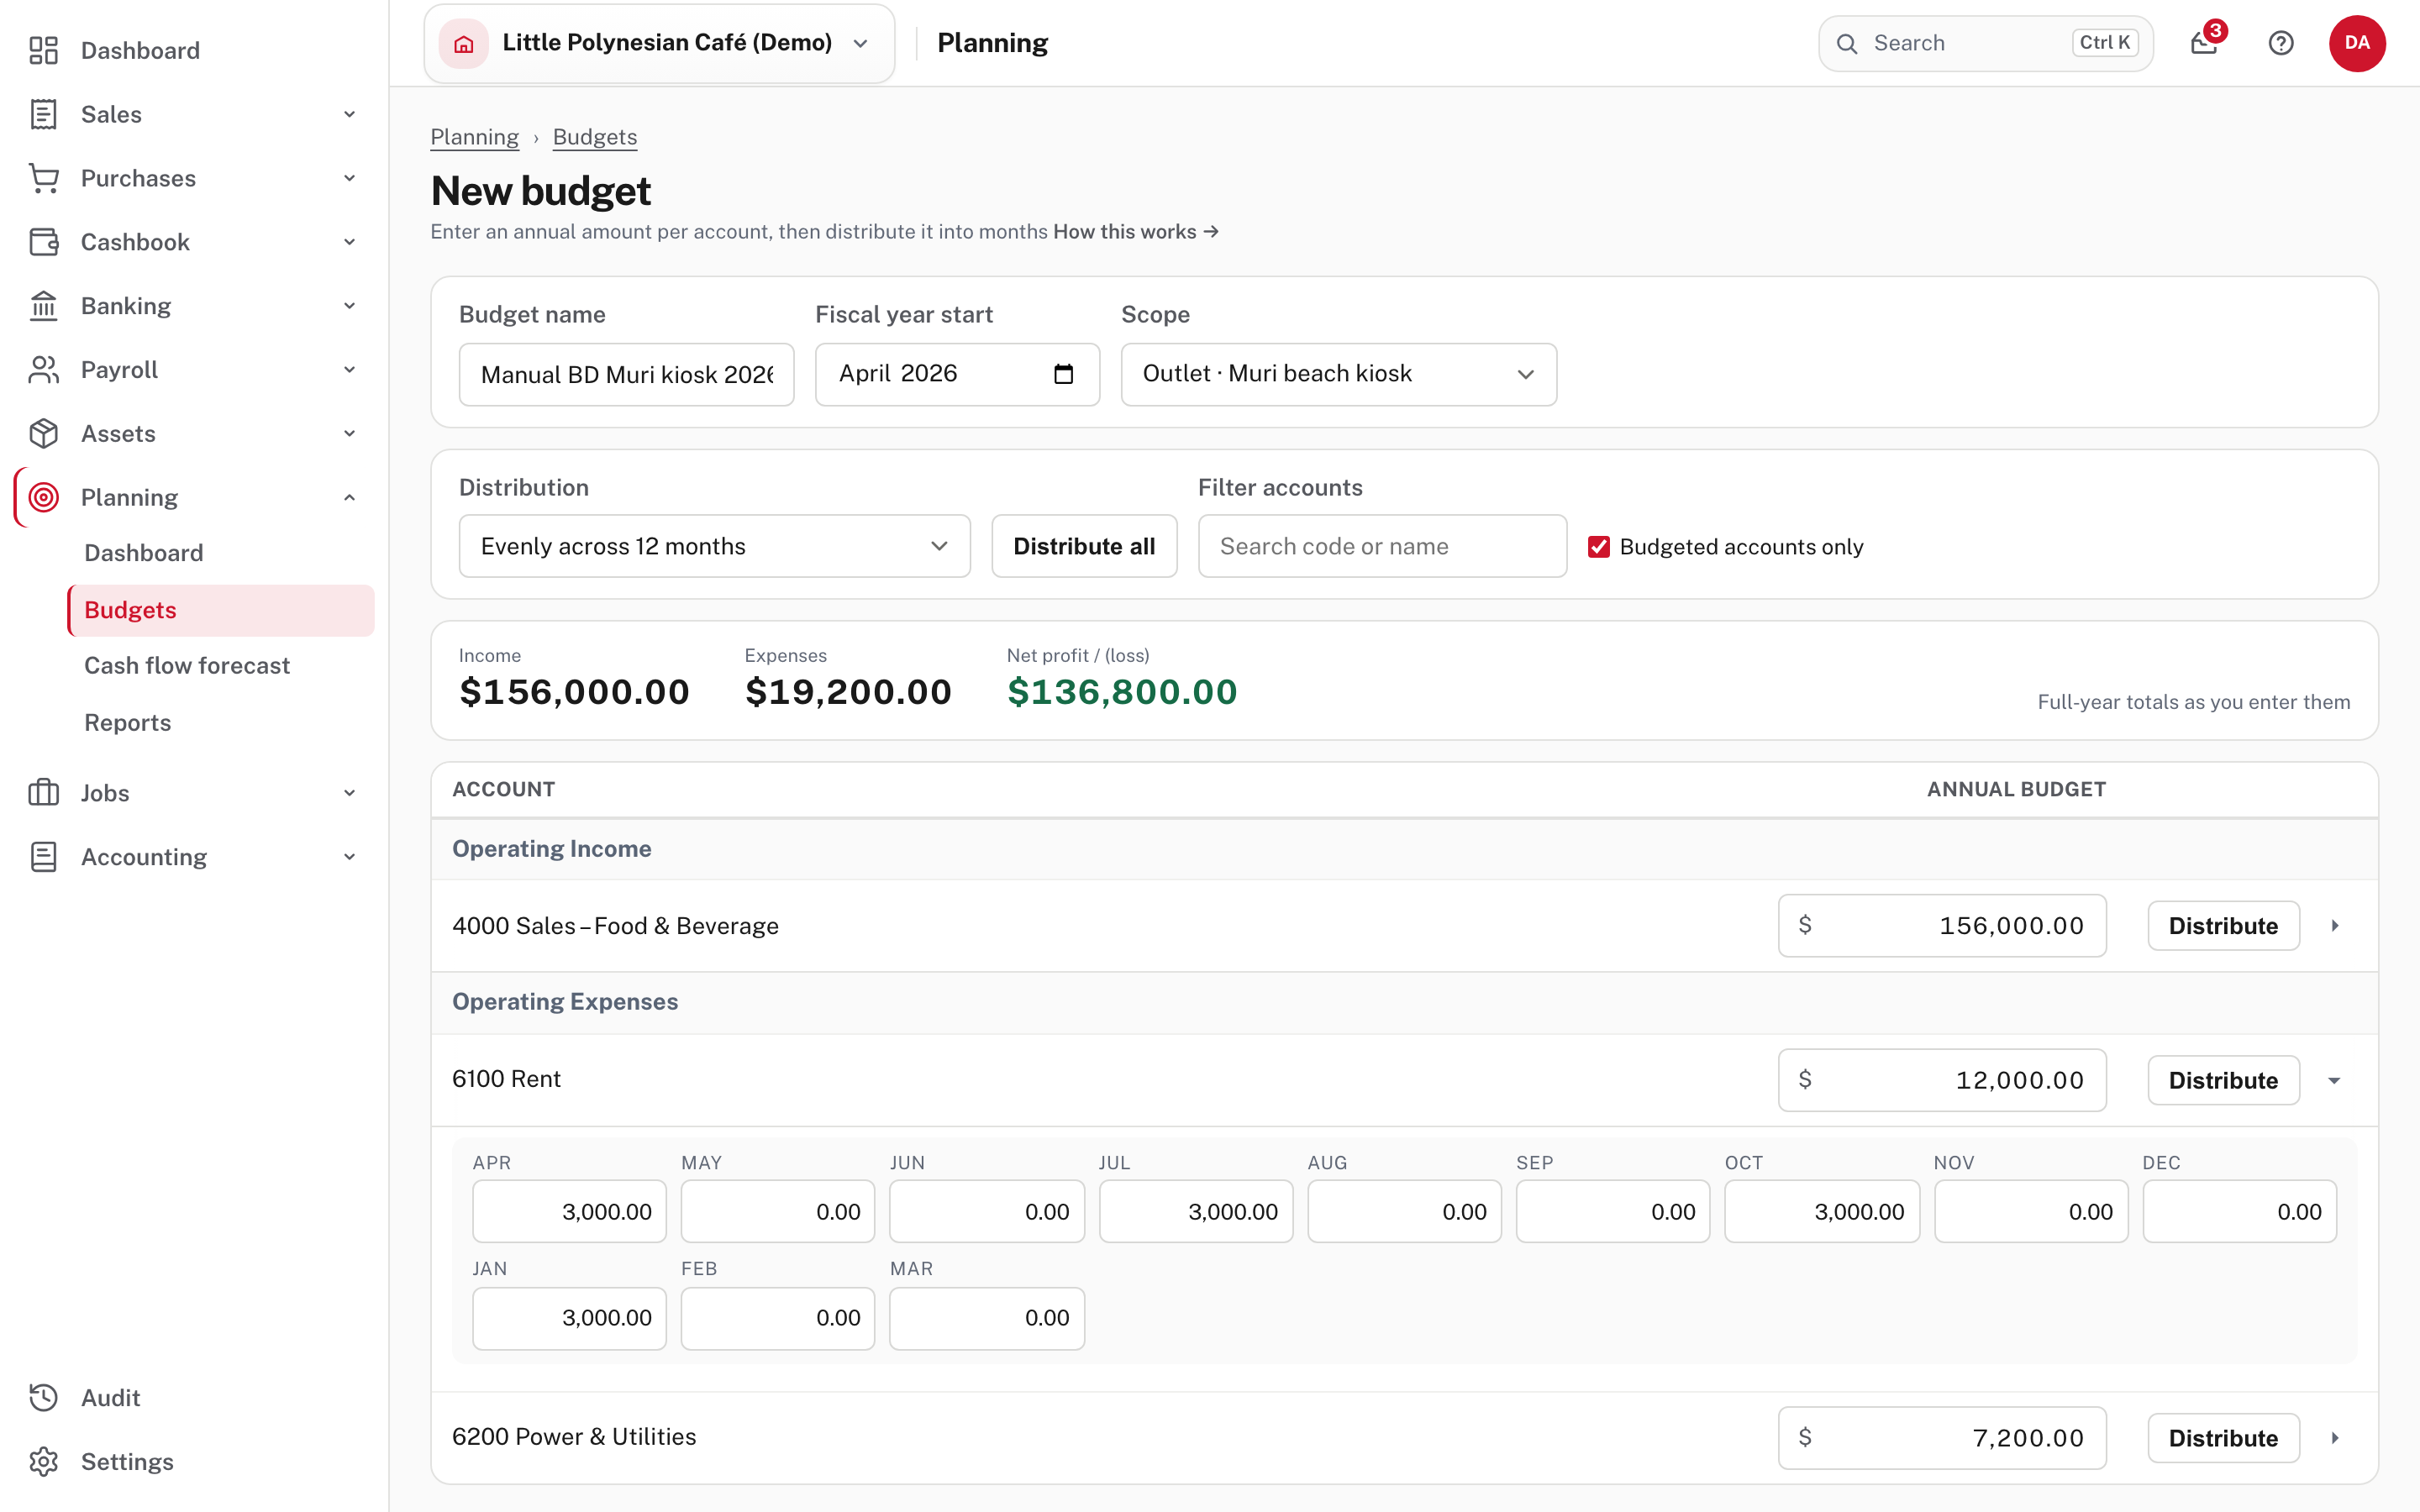This screenshot has width=2420, height=1512.
Task: Click the Accounting ledger icon
Action: 43,857
